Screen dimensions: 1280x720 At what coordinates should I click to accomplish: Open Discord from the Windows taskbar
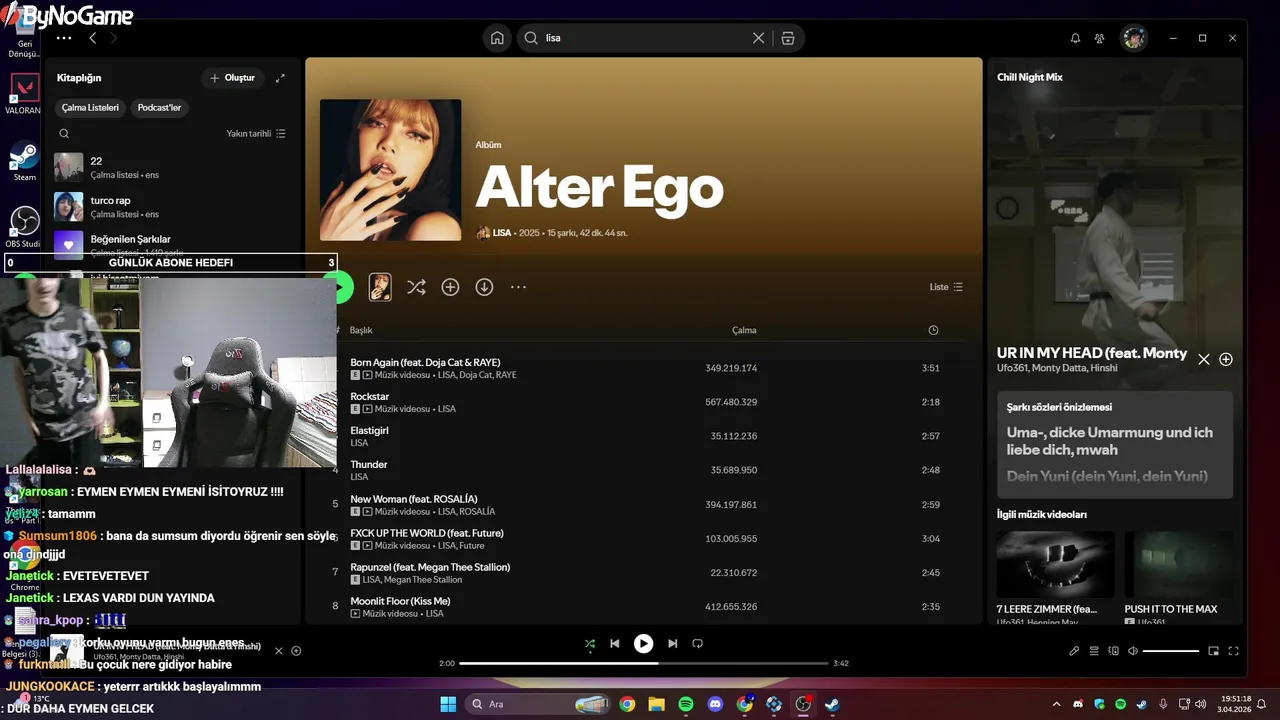(715, 704)
